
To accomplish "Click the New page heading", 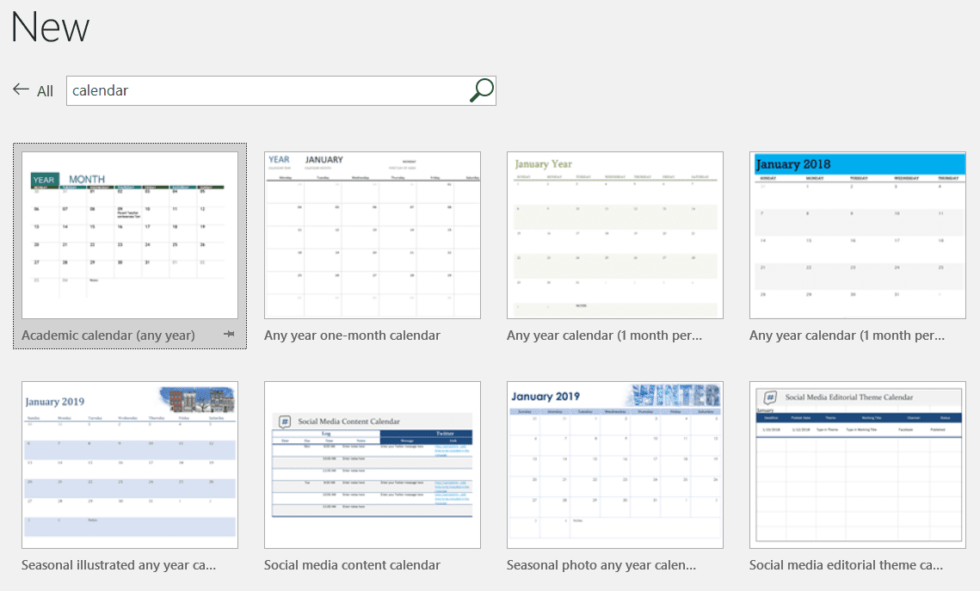I will tap(49, 27).
